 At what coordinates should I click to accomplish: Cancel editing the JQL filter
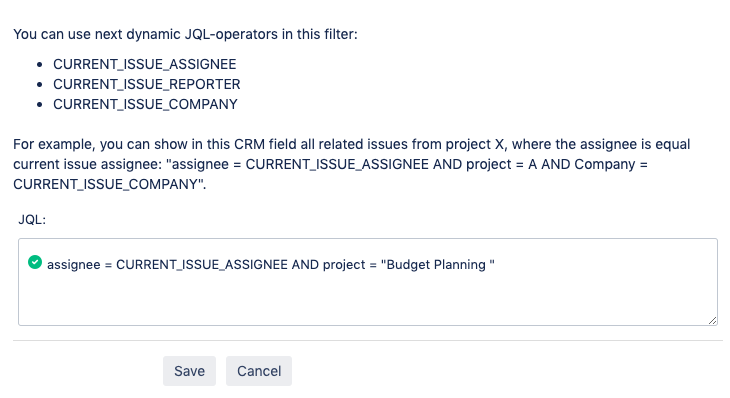[x=259, y=371]
